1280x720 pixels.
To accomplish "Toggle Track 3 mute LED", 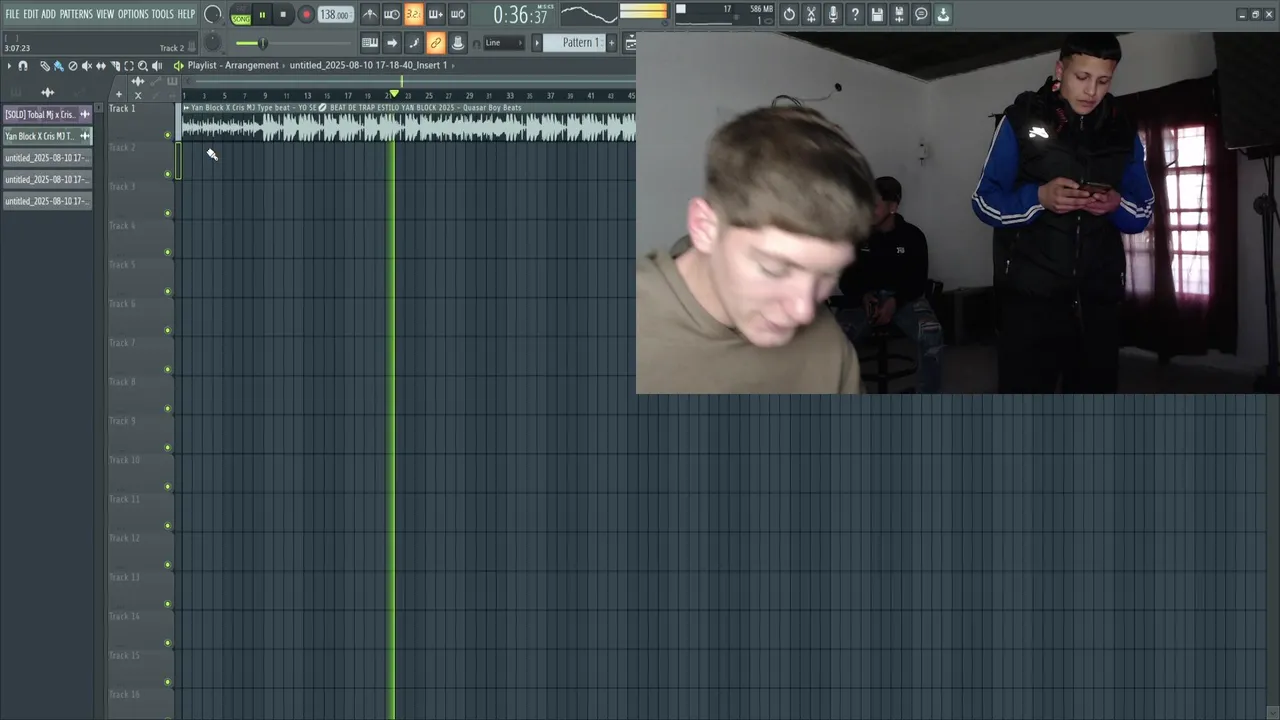I will tap(168, 213).
